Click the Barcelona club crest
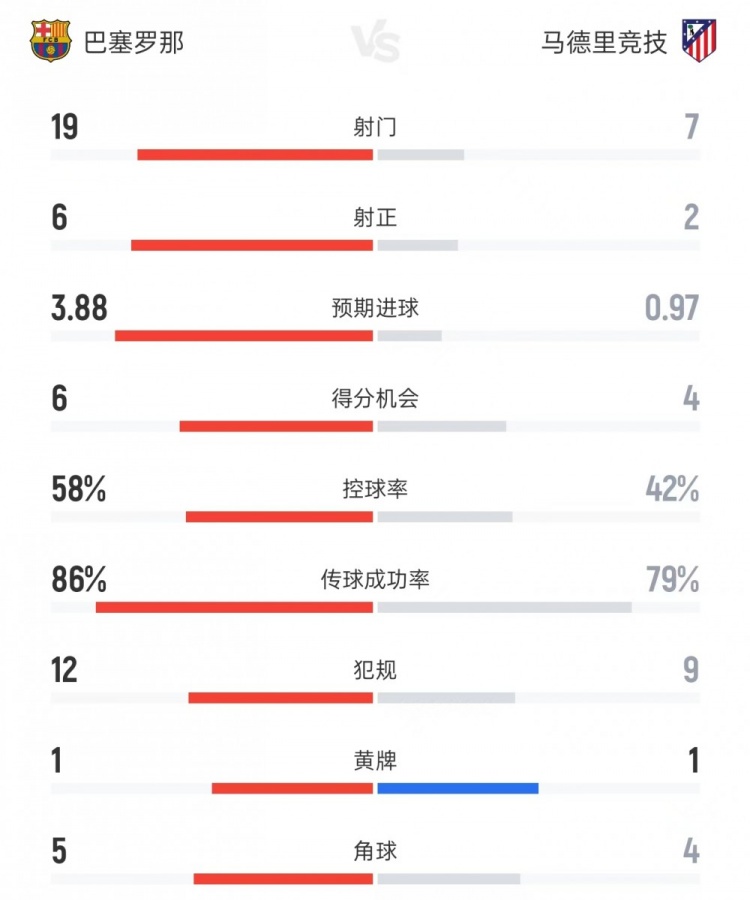750x900 pixels. [x=51, y=42]
